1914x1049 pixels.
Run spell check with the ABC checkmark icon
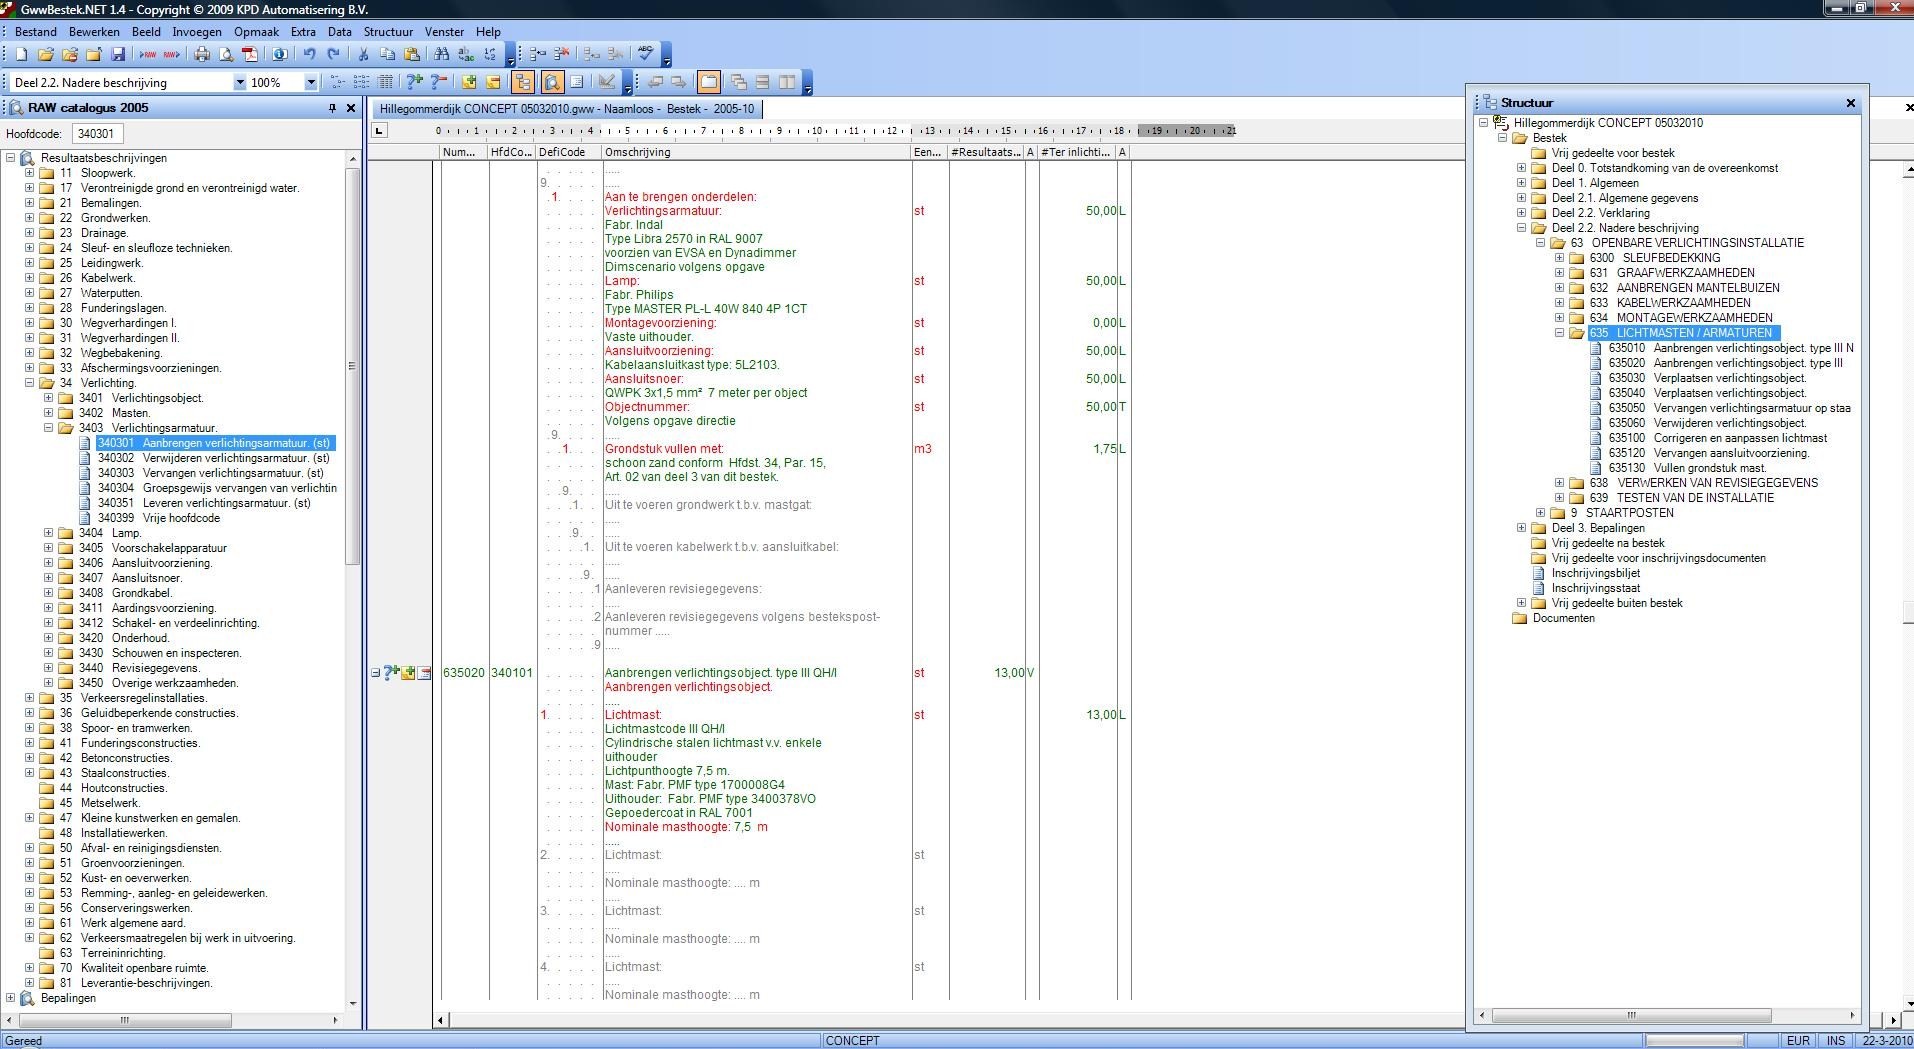(x=646, y=53)
